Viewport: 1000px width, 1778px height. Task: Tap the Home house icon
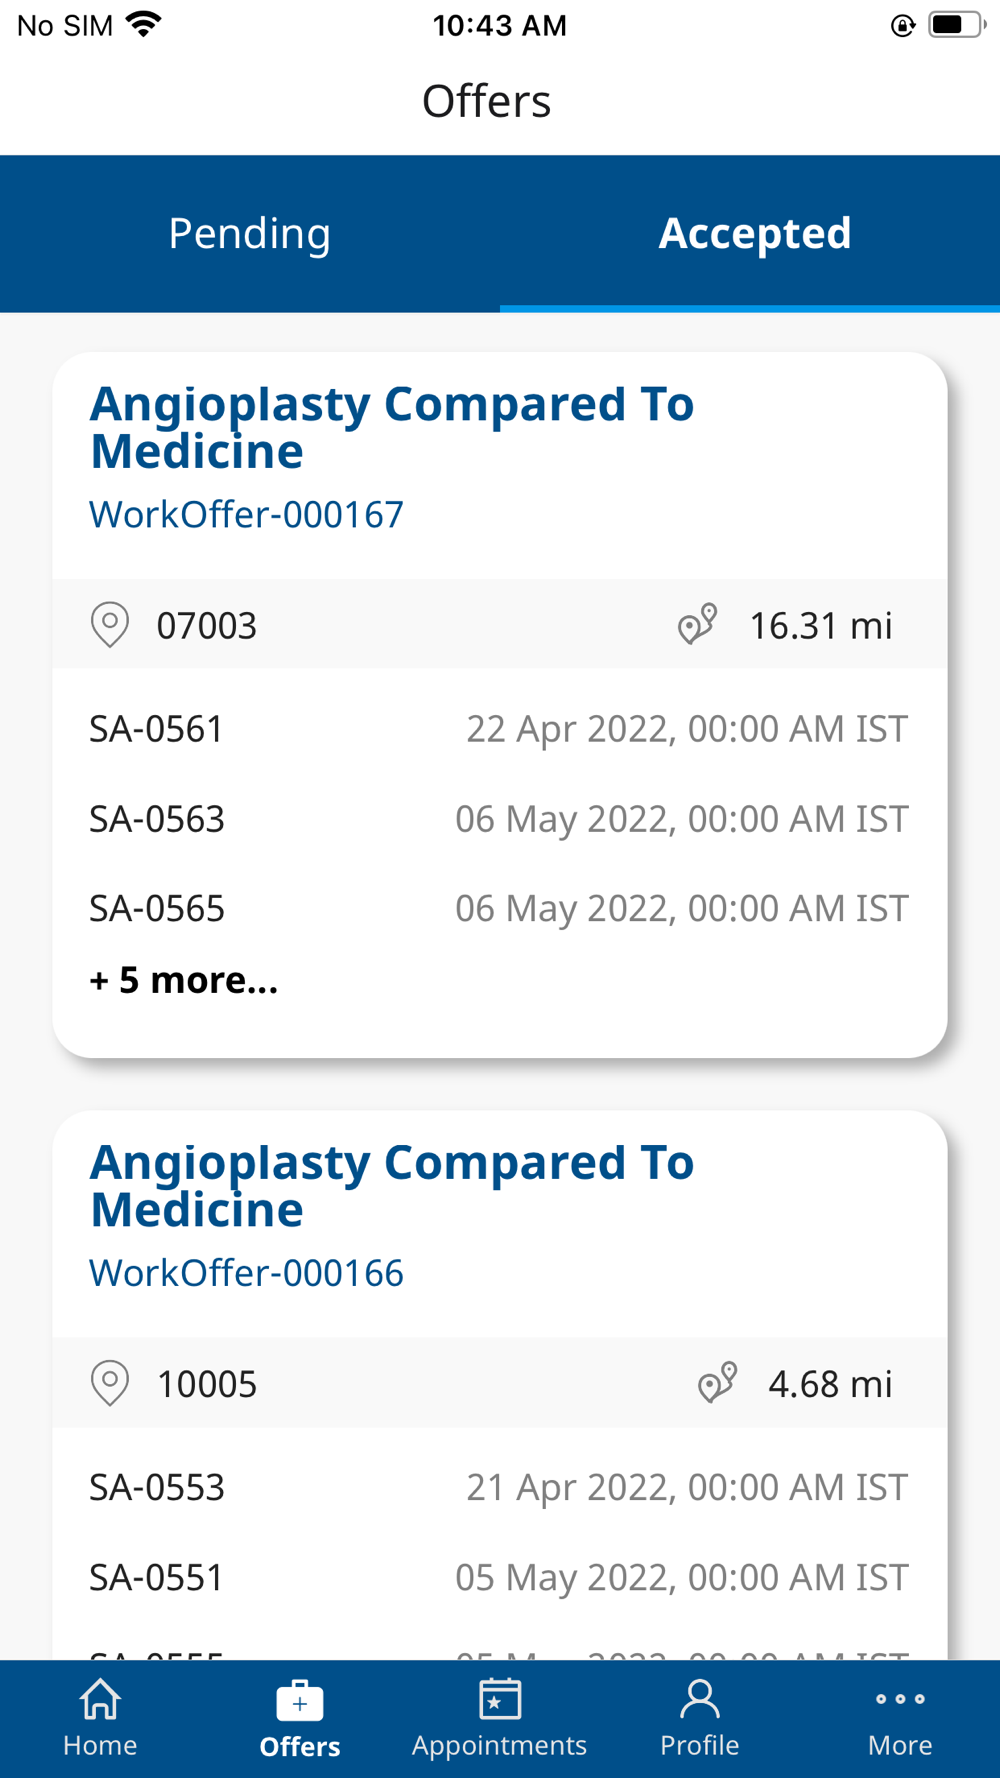tap(100, 1700)
